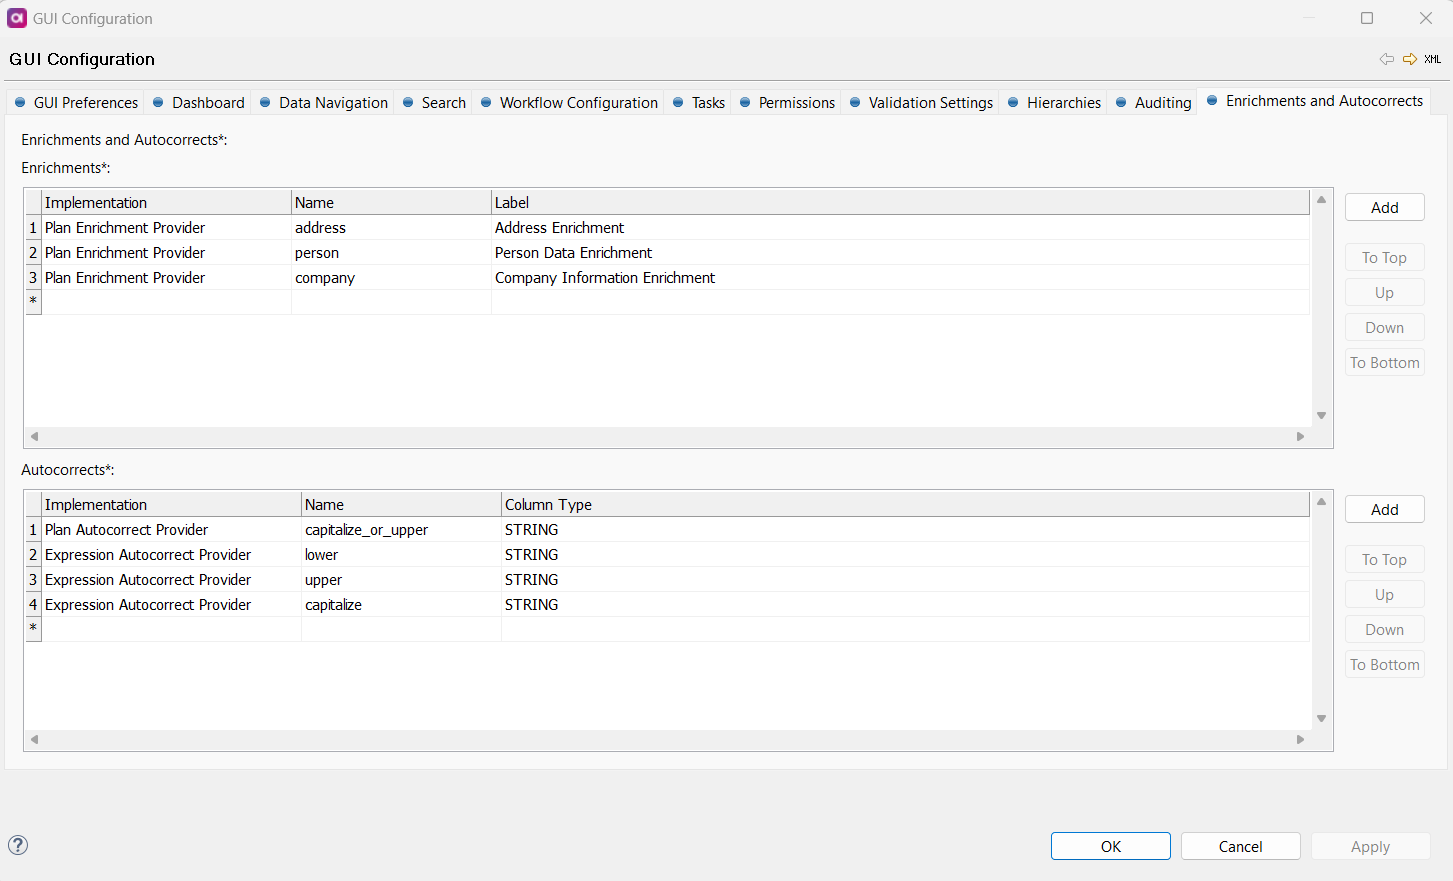Click the back navigation arrow icon

coord(1387,59)
